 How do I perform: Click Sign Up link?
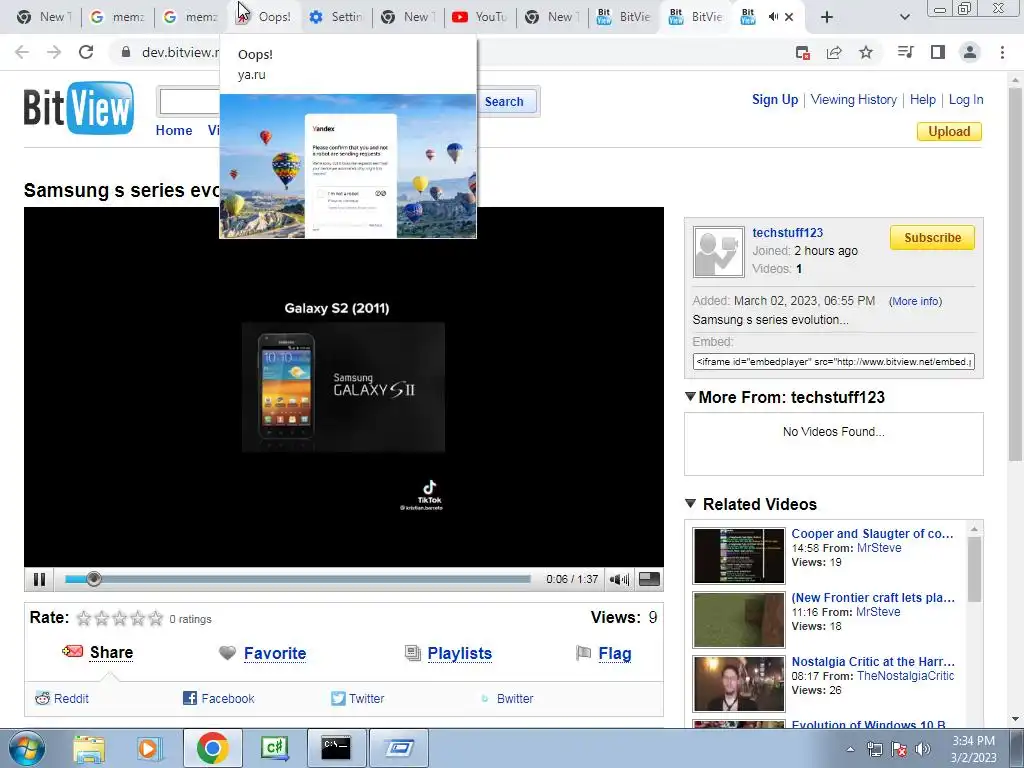click(775, 99)
